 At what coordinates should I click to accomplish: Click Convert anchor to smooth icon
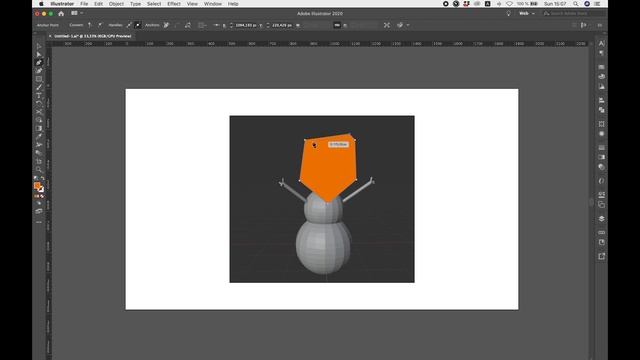pos(100,25)
